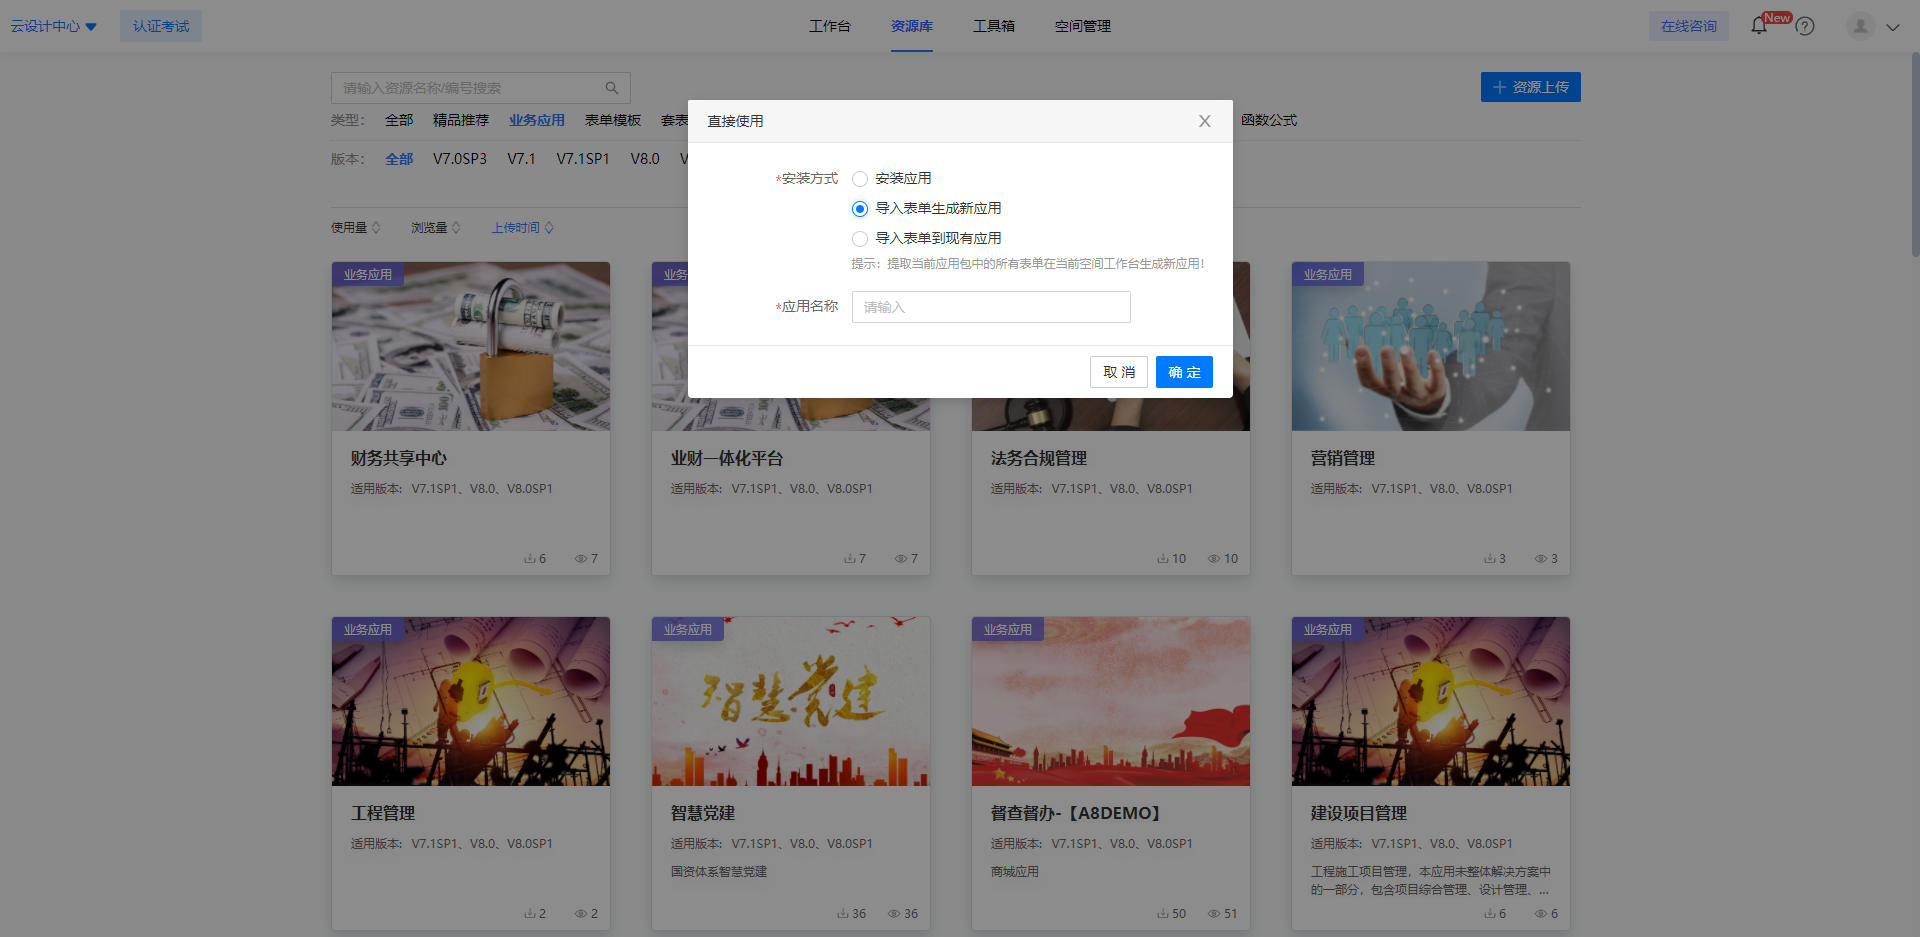Filter type by 业务应用
The image size is (1920, 937).
[x=537, y=120]
